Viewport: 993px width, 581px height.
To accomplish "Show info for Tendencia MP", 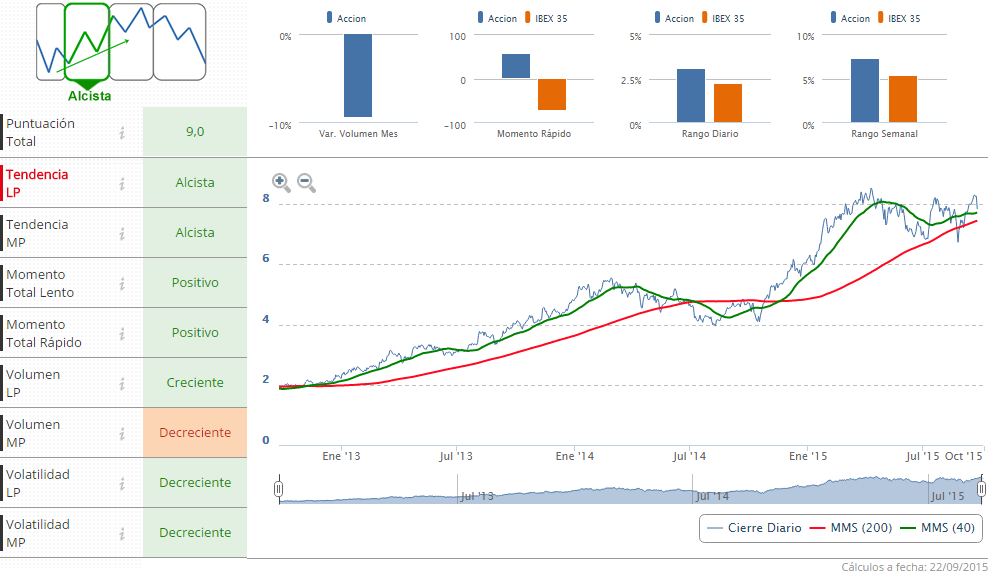I will coord(122,233).
